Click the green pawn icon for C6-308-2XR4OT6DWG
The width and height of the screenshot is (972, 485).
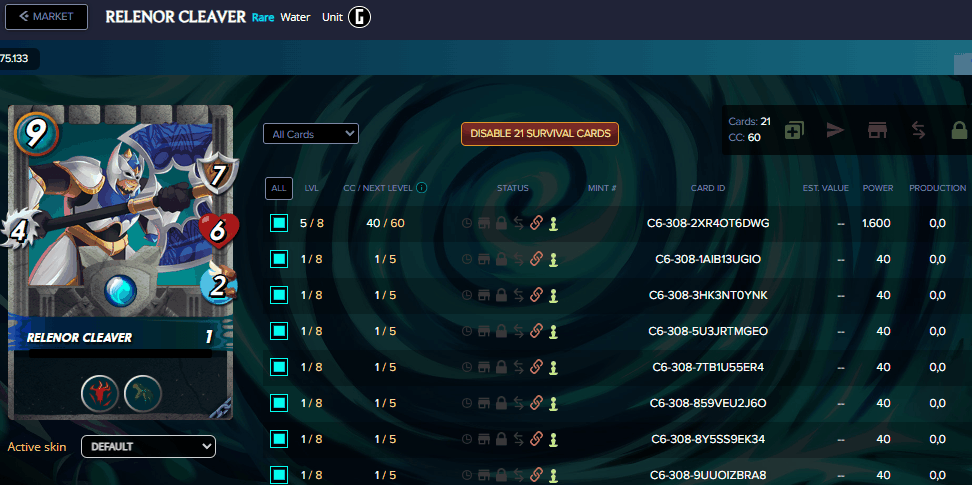(554, 223)
